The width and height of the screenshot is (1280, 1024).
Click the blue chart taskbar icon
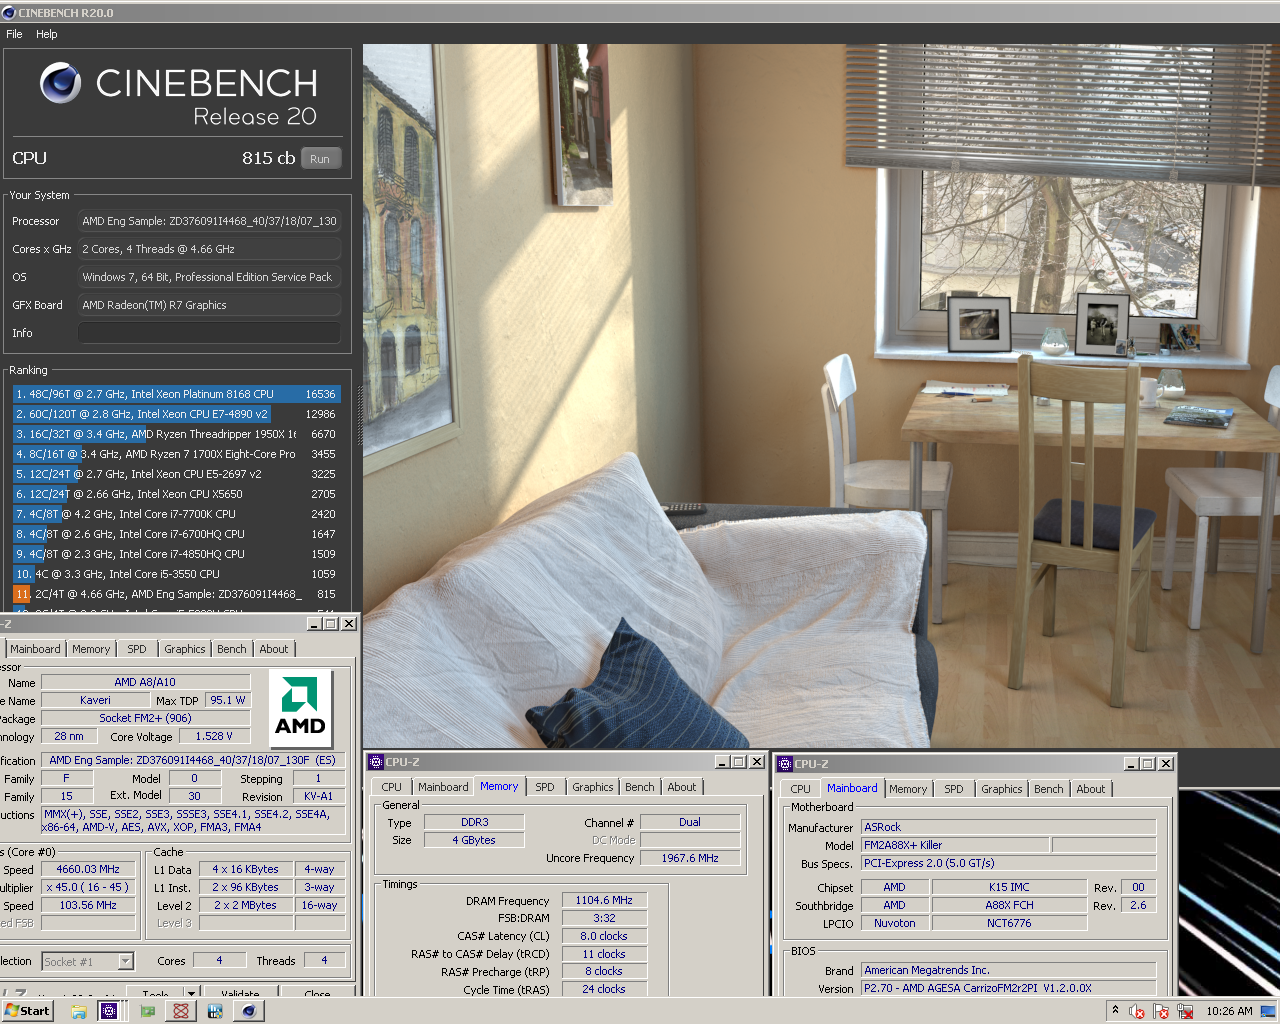coord(215,1011)
